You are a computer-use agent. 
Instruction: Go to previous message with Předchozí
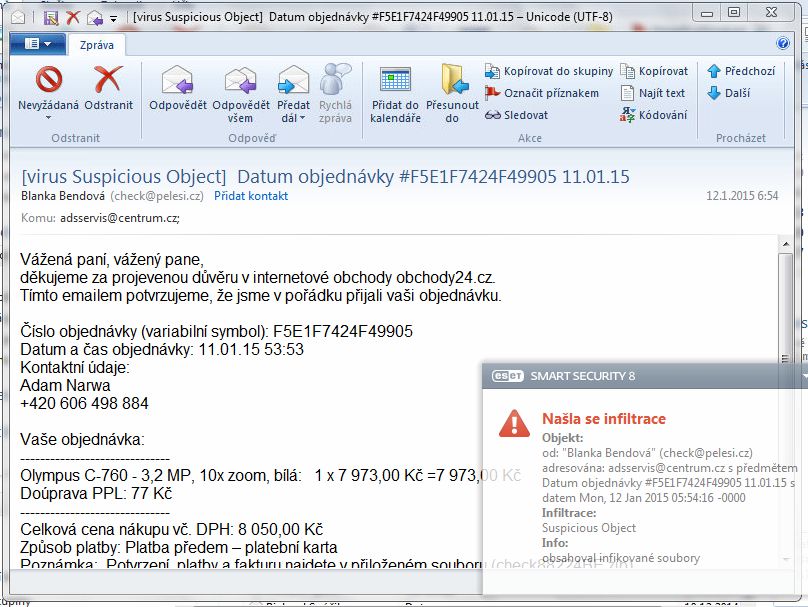coord(741,71)
